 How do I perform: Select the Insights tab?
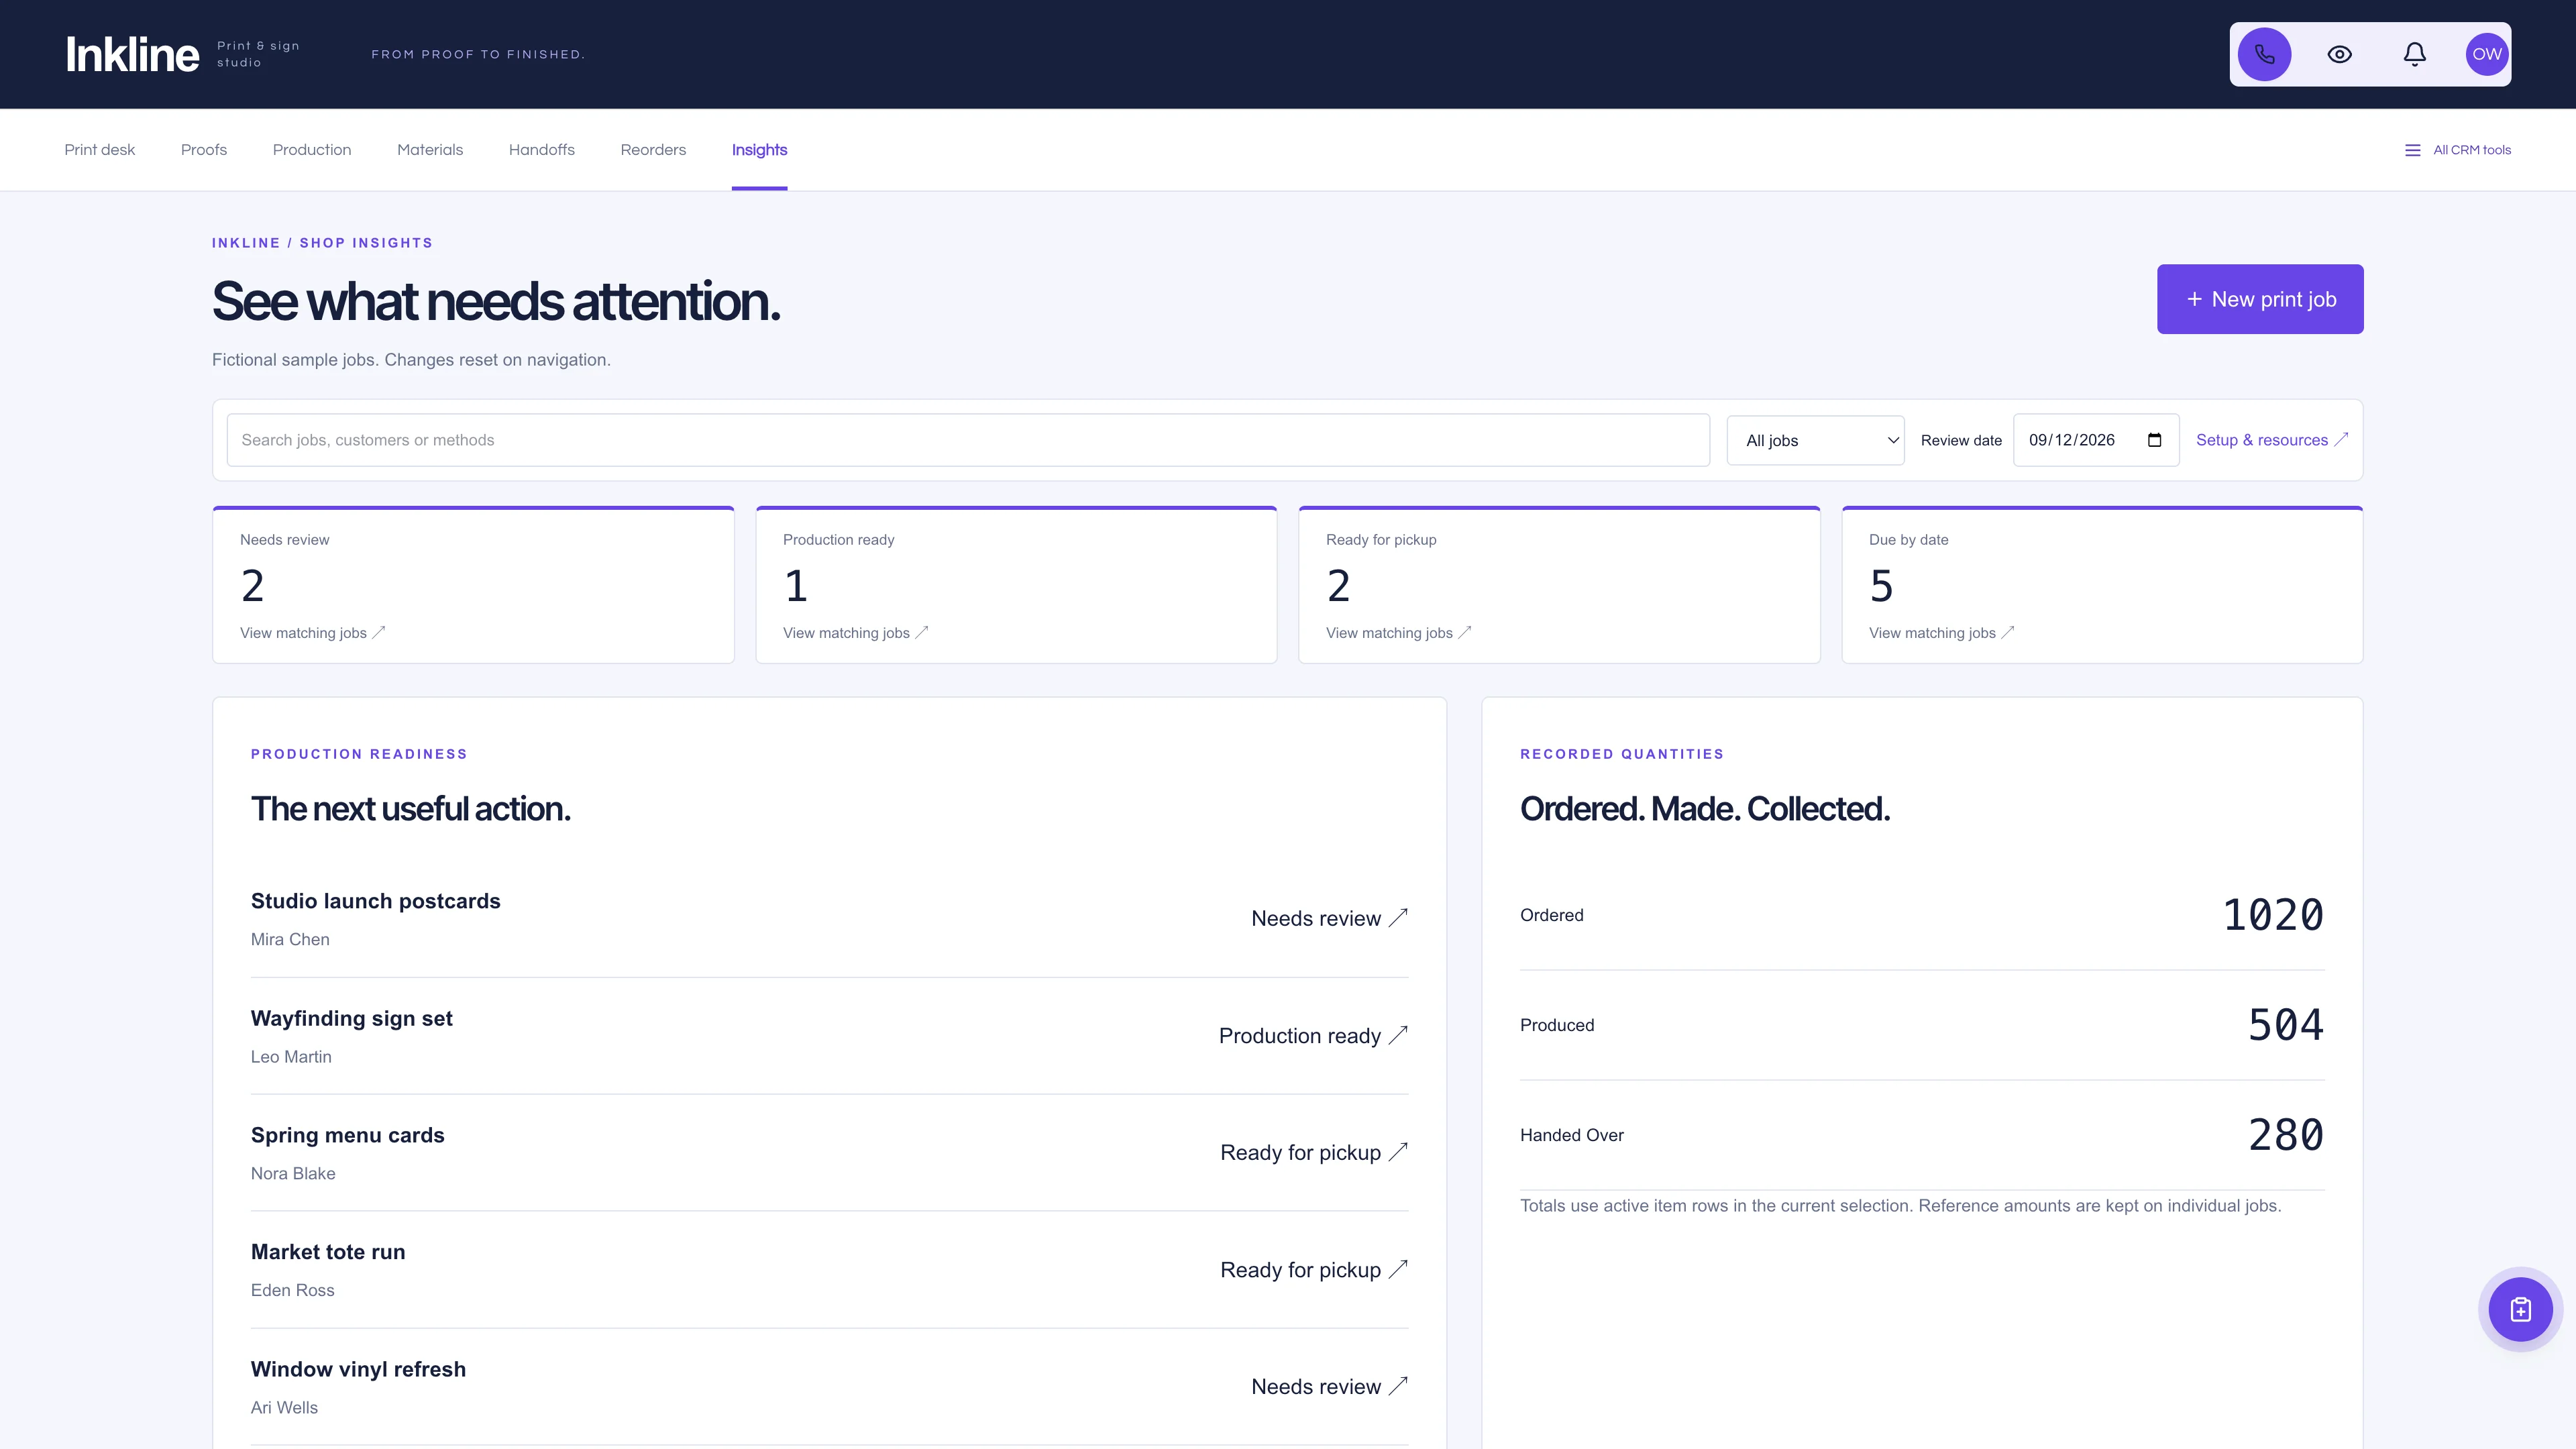759,150
